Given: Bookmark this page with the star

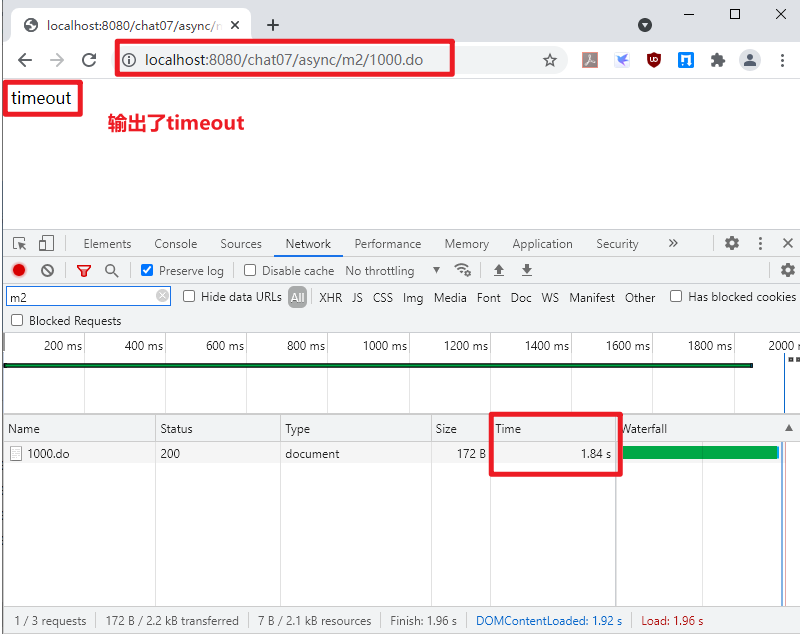Looking at the screenshot, I should click(x=550, y=60).
